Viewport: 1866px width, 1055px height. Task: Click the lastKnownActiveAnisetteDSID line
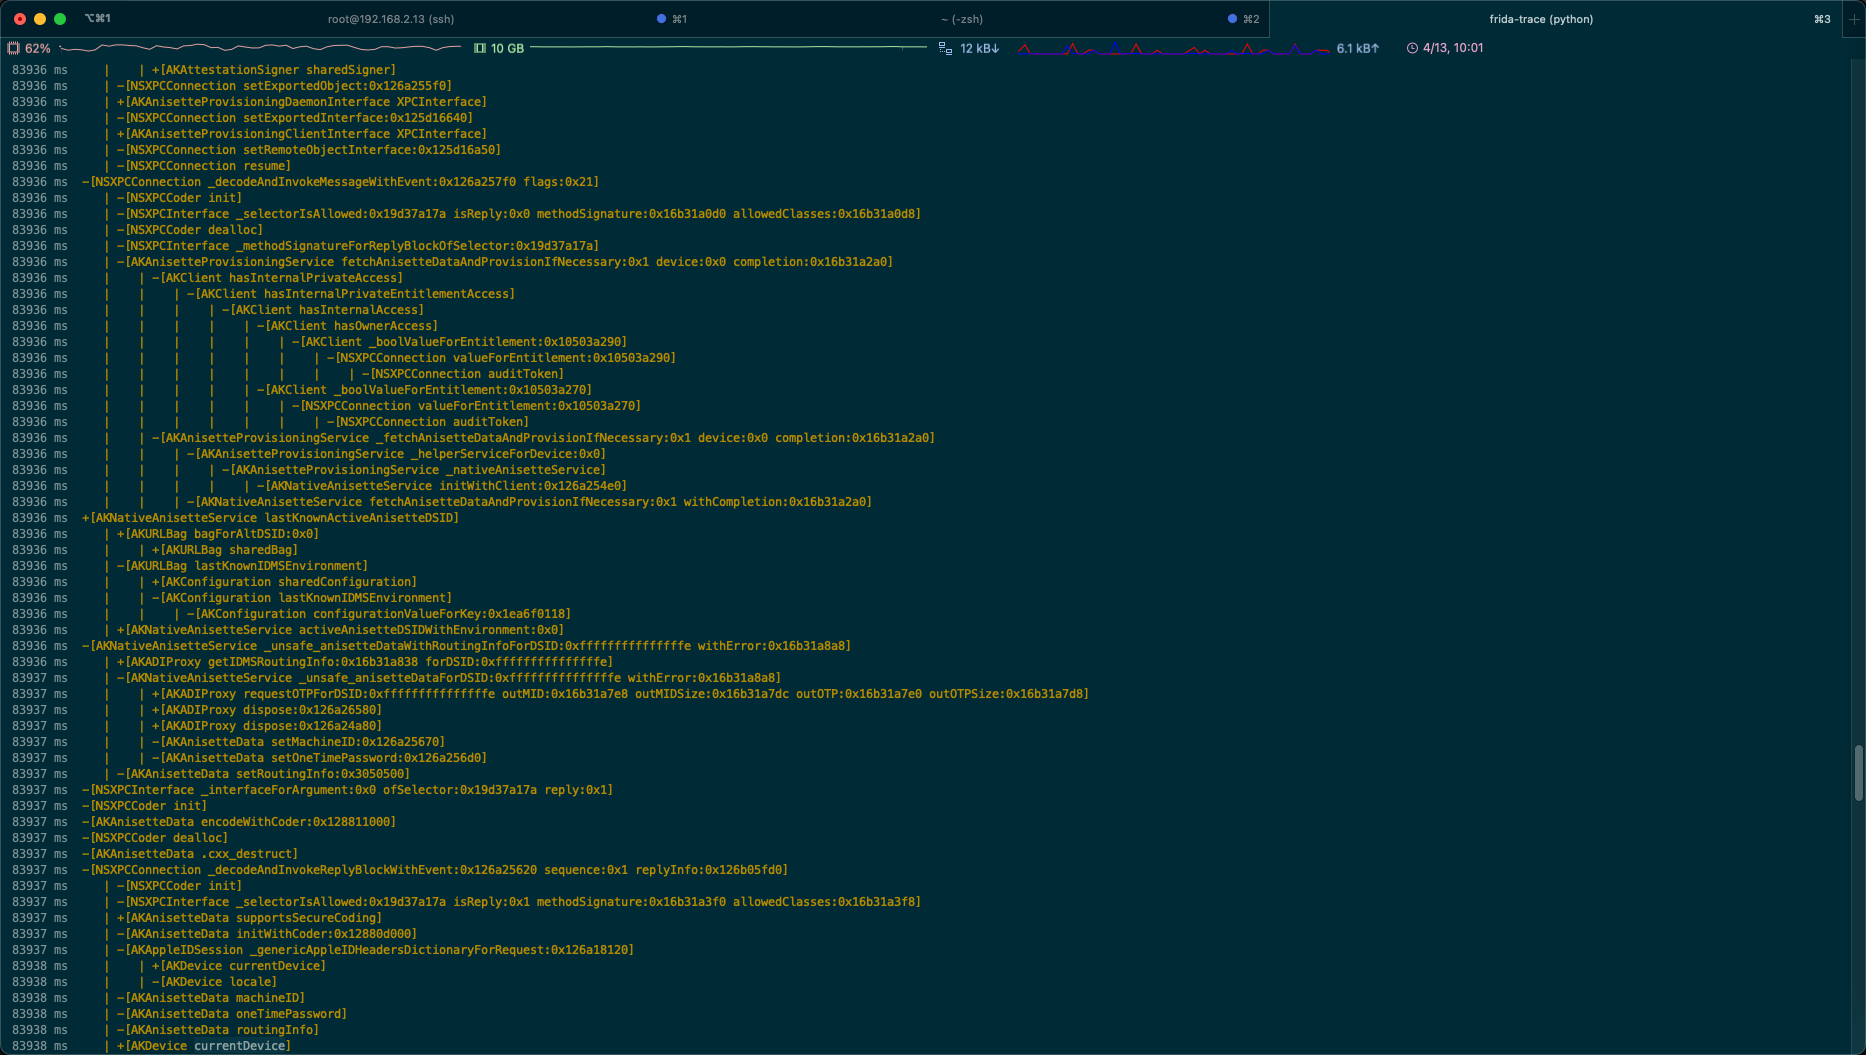271,518
